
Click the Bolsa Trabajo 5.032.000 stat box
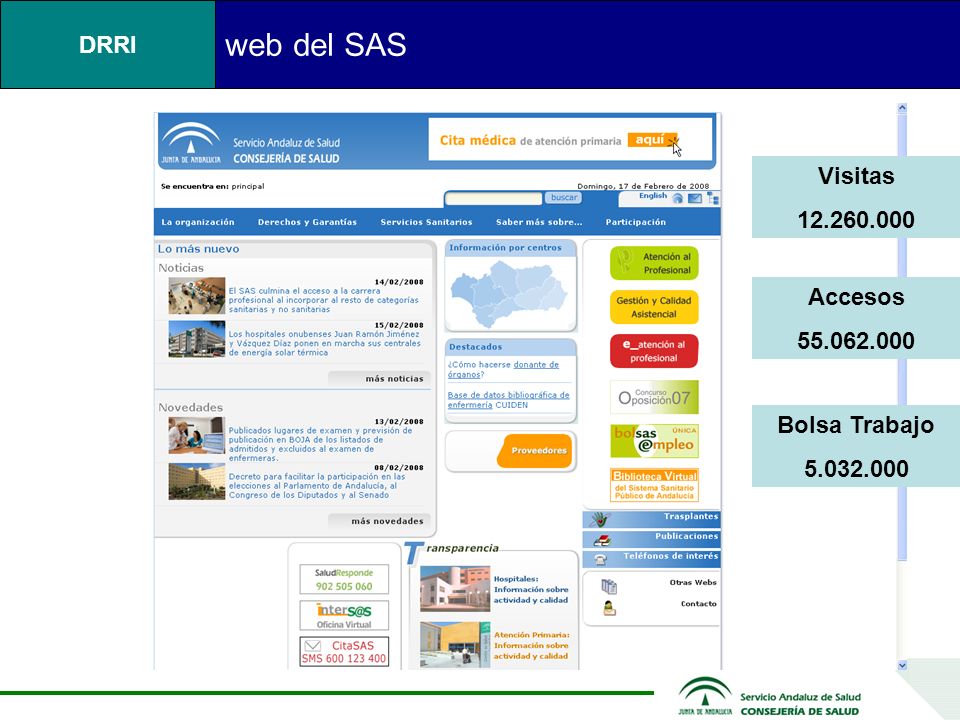coord(855,446)
